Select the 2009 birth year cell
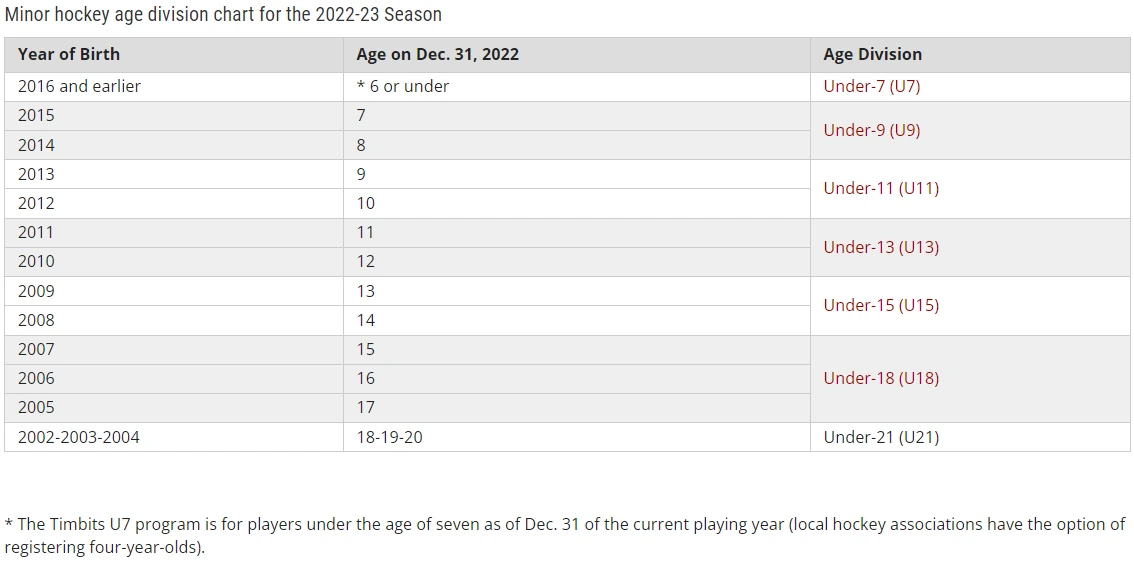The image size is (1134, 570). [x=174, y=291]
